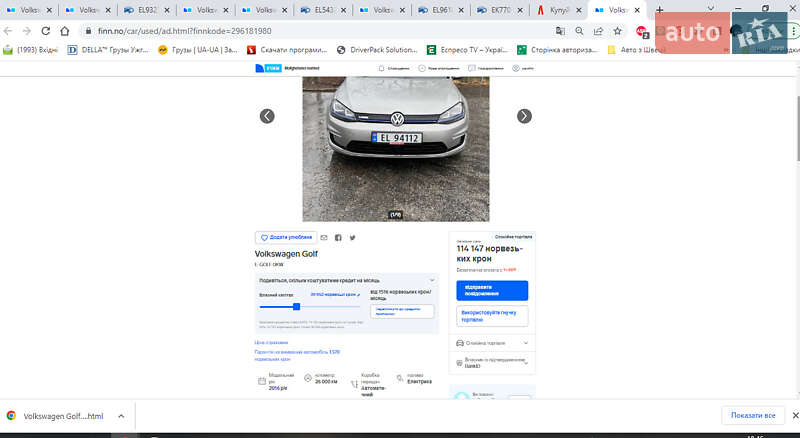Add listing to favorites with heart button
Image resolution: width=800 pixels, height=438 pixels.
point(286,238)
